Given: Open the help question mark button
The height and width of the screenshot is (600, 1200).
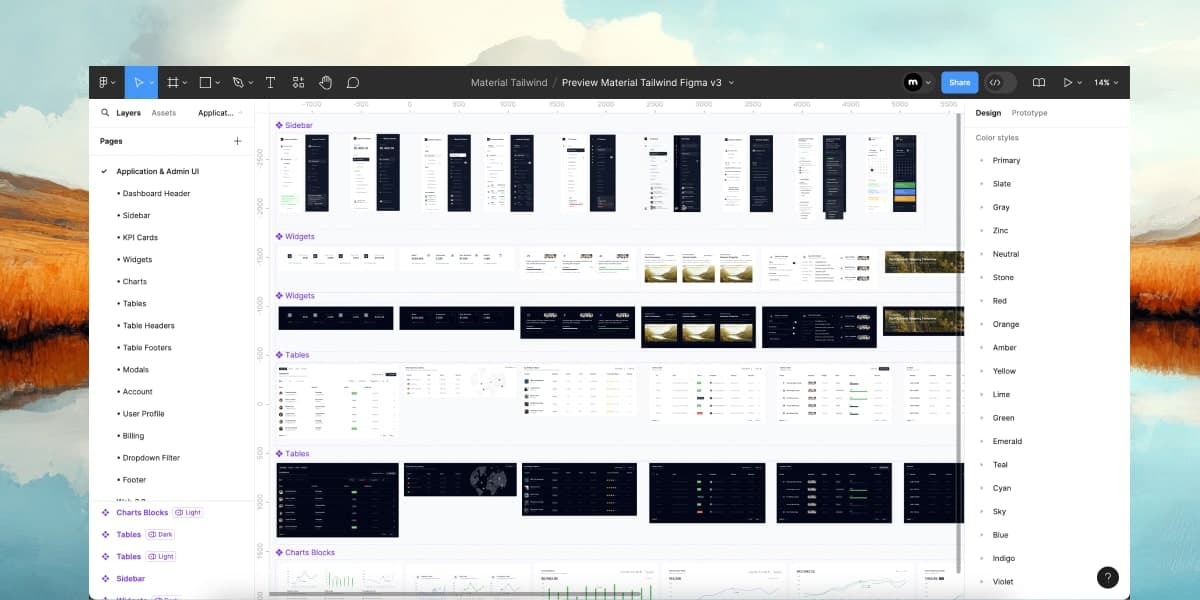Looking at the screenshot, I should pyautogui.click(x=1107, y=577).
